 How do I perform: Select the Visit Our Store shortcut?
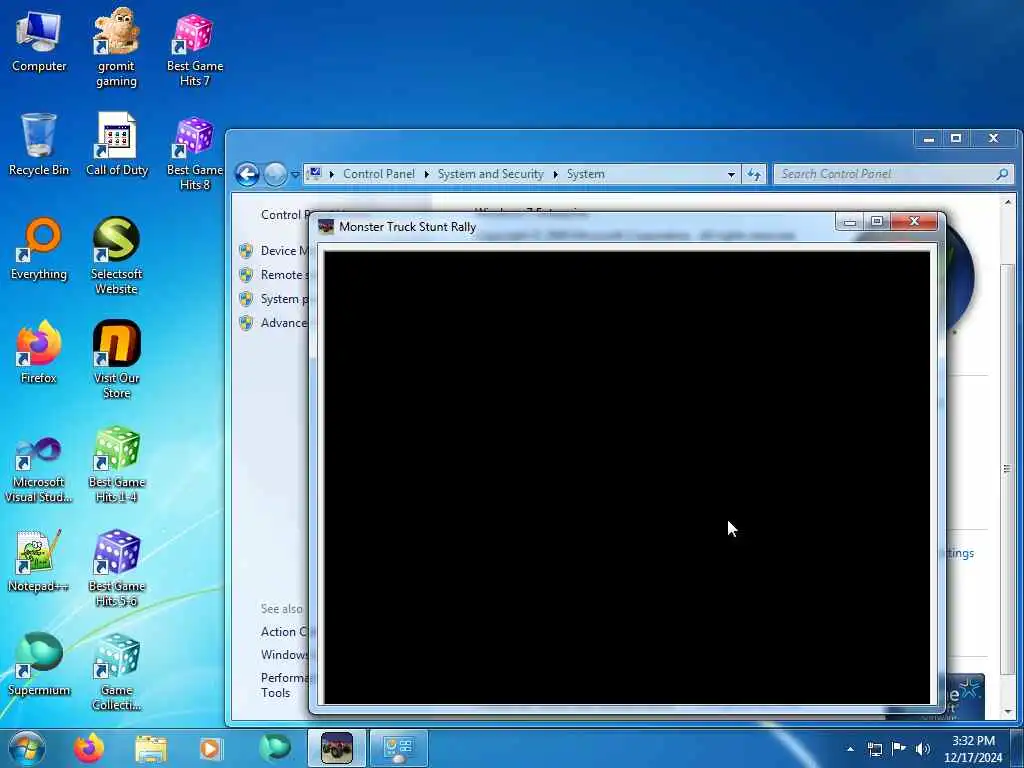[116, 360]
